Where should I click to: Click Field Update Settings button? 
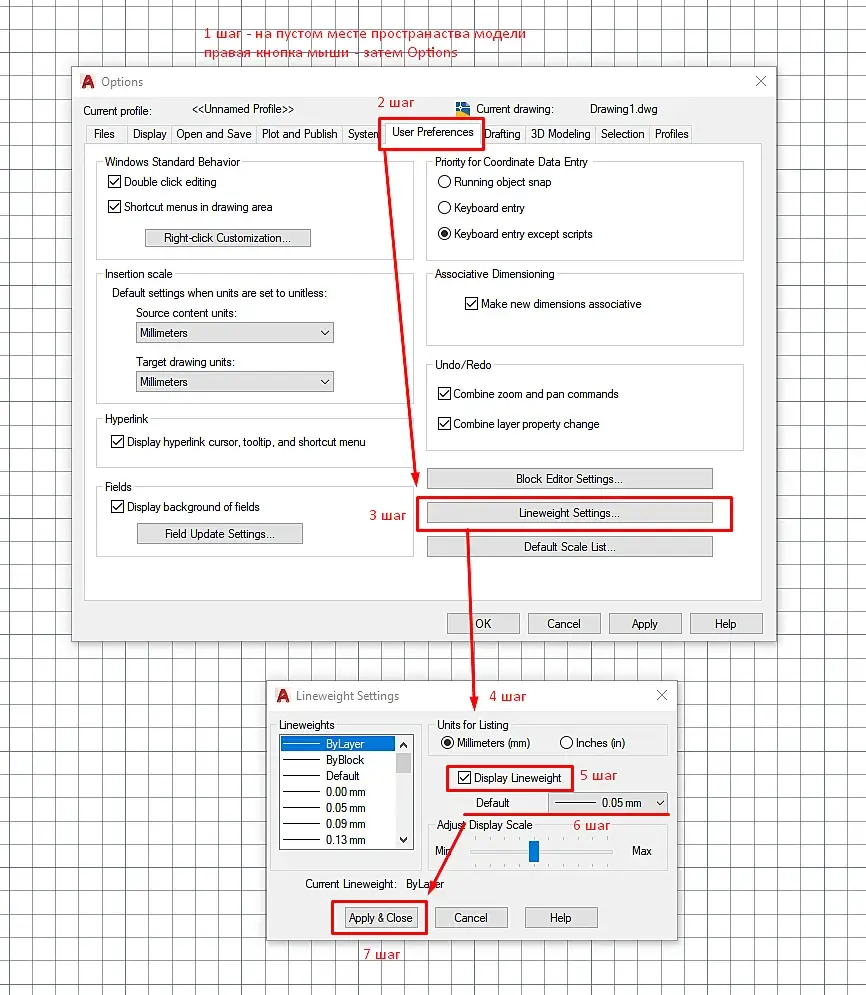coord(220,534)
